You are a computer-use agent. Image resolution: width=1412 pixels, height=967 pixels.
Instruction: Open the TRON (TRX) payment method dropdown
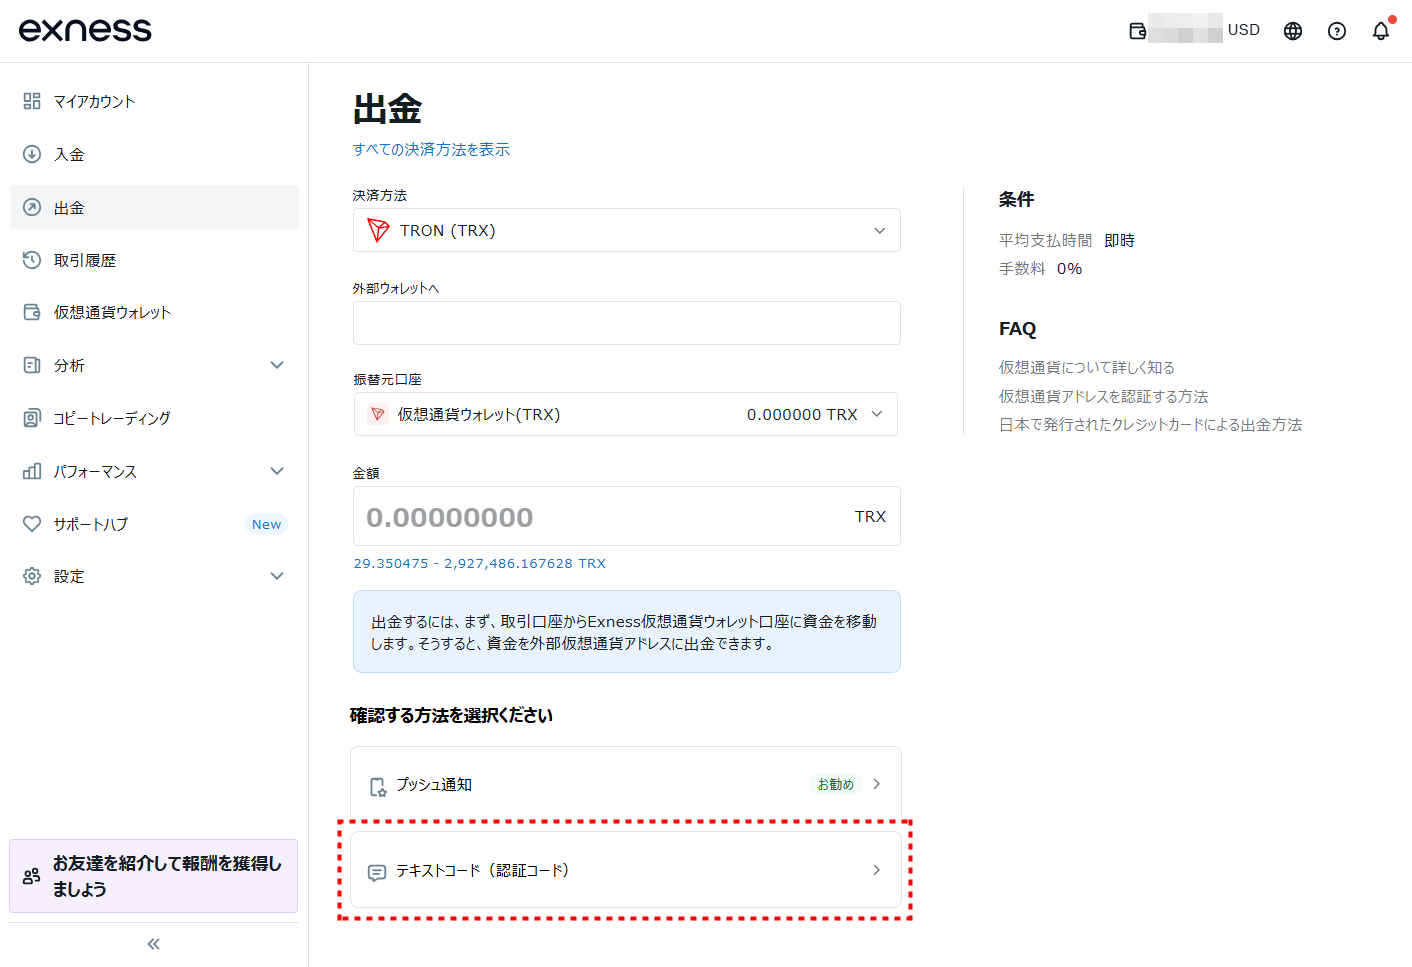627,230
